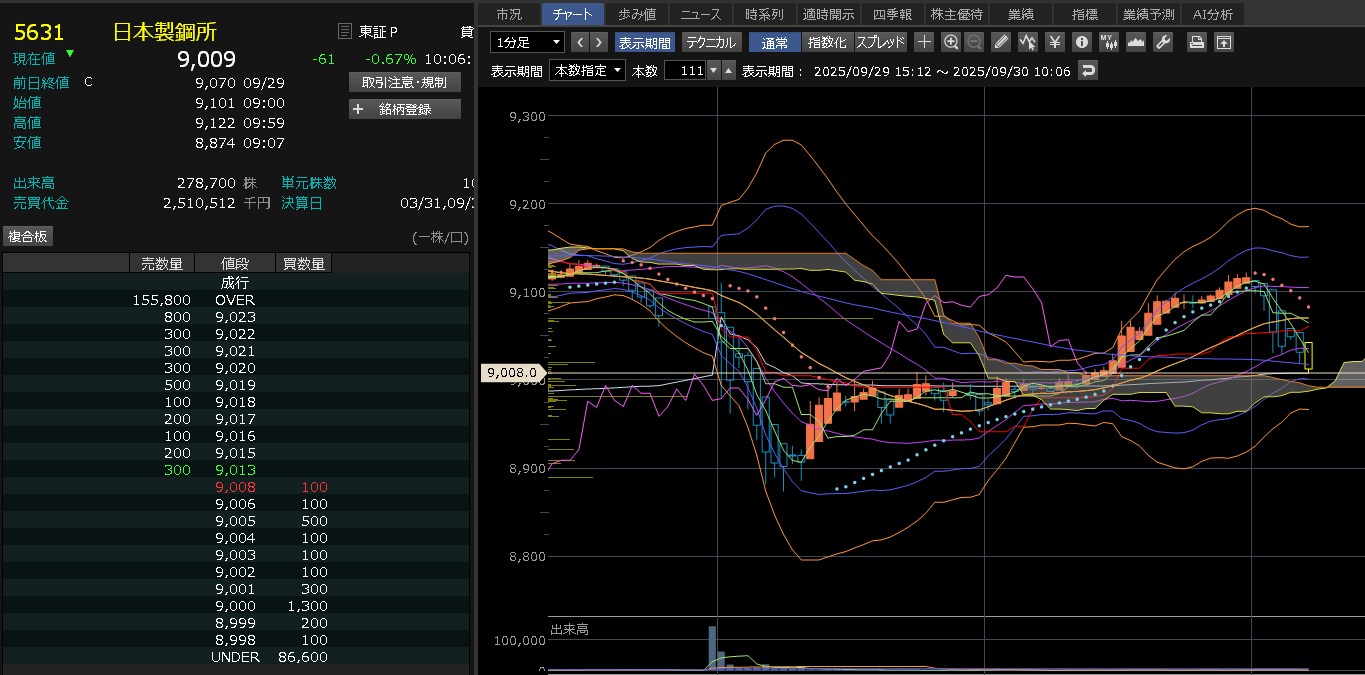This screenshot has width=1365, height=675.
Task: Open the 四季報 tab
Action: [891, 14]
